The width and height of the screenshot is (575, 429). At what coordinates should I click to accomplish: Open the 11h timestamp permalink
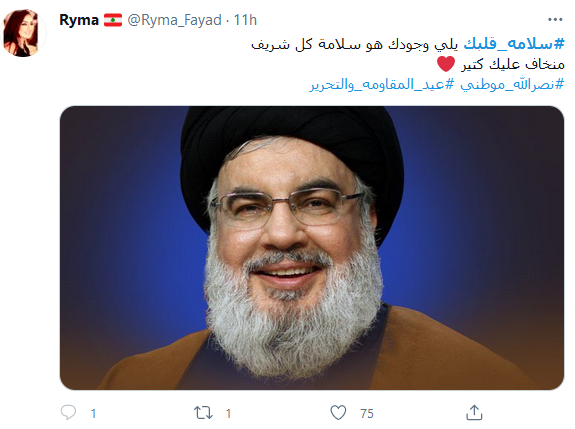tap(245, 20)
